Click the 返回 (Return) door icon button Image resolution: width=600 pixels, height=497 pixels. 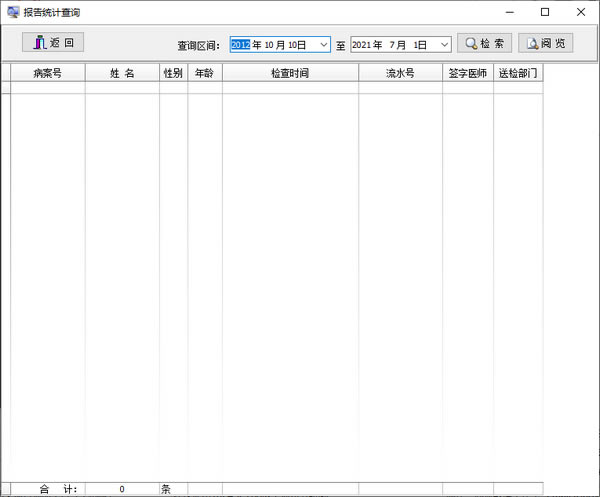click(53, 42)
